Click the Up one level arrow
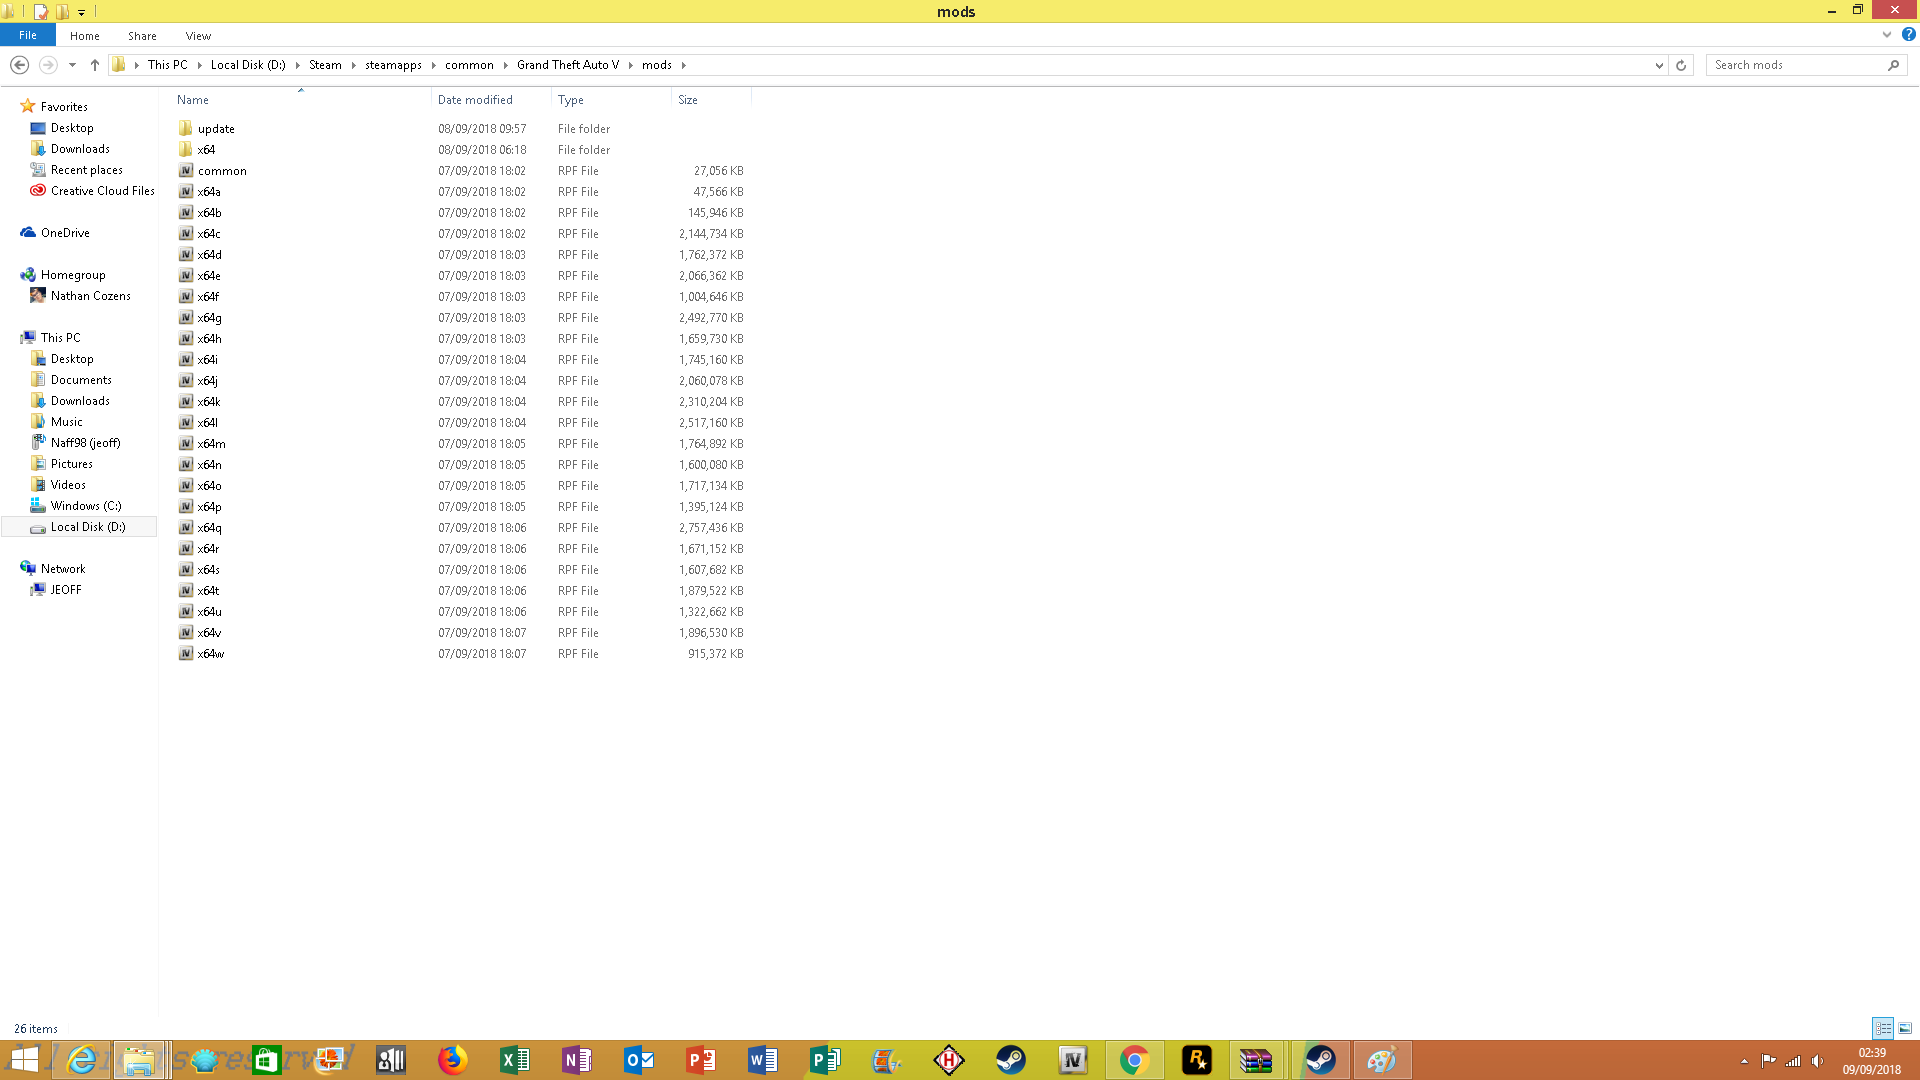The image size is (1920, 1080). 95,65
